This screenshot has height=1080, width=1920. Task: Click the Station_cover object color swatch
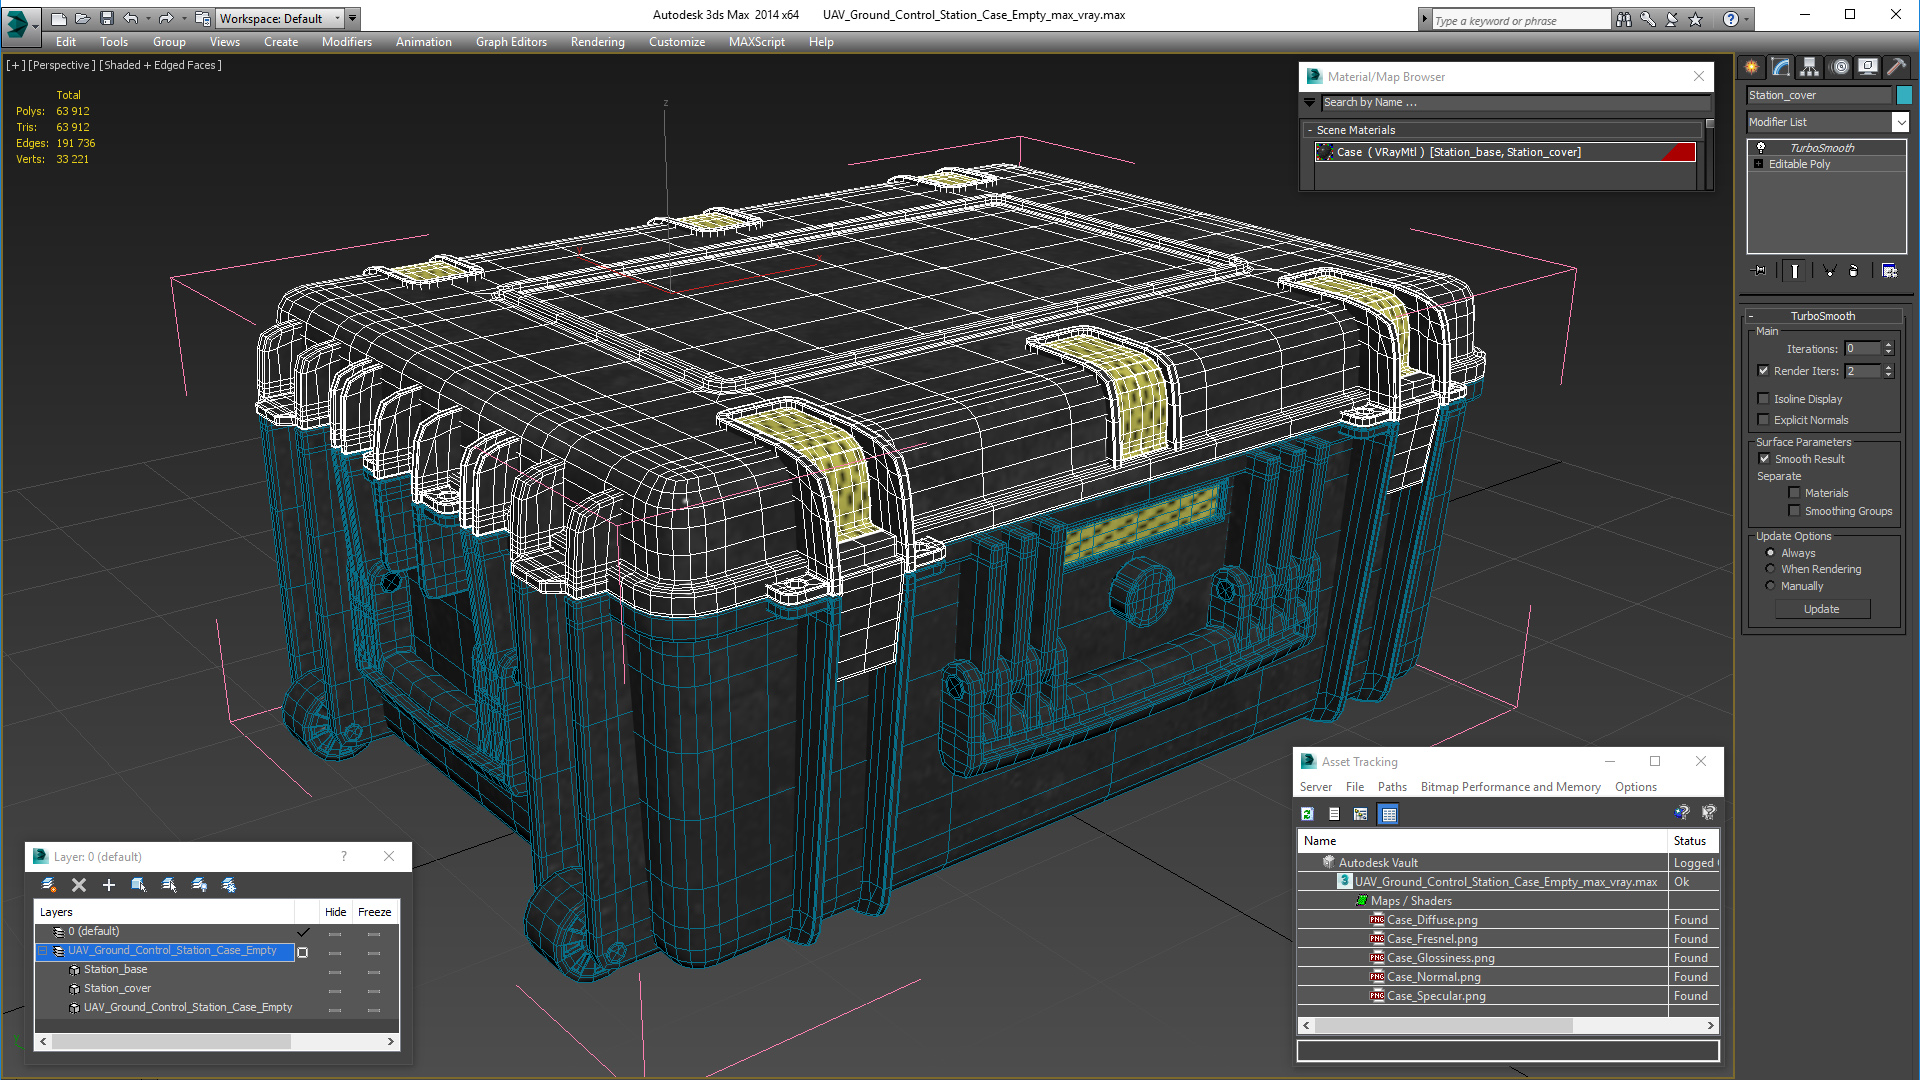pyautogui.click(x=1903, y=95)
